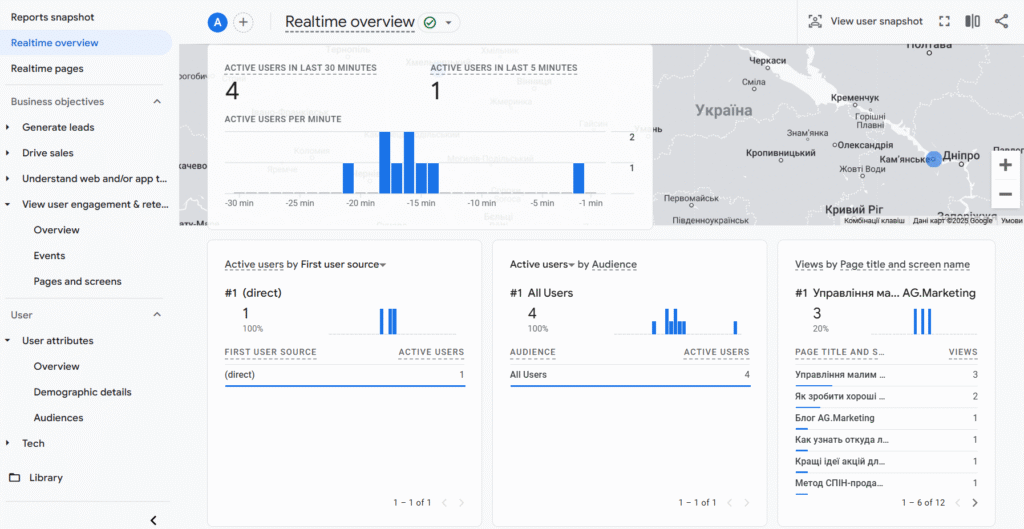The height and width of the screenshot is (529, 1024).
Task: Click Active users in last 30 minutes label
Action: tap(300, 68)
